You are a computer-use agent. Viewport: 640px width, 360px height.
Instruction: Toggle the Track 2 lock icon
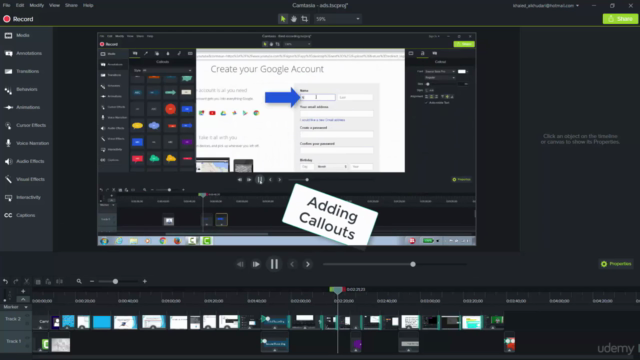pos(28,323)
